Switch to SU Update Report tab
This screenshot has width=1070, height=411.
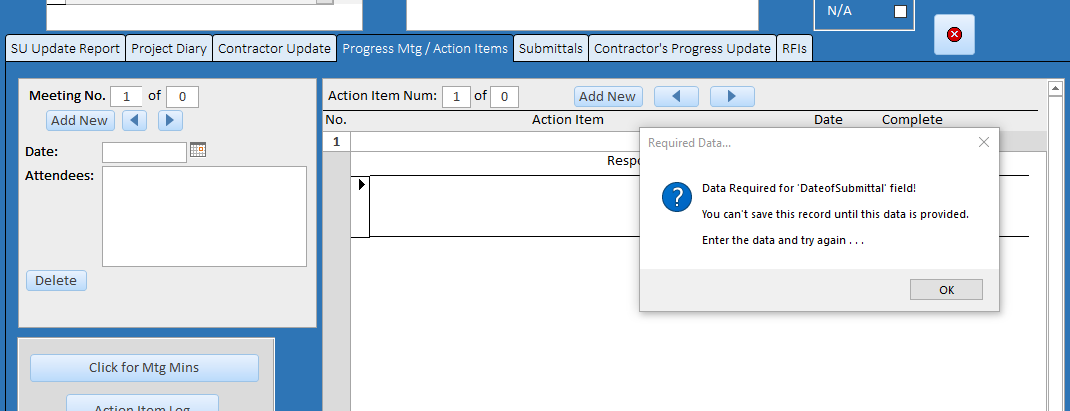click(66, 48)
